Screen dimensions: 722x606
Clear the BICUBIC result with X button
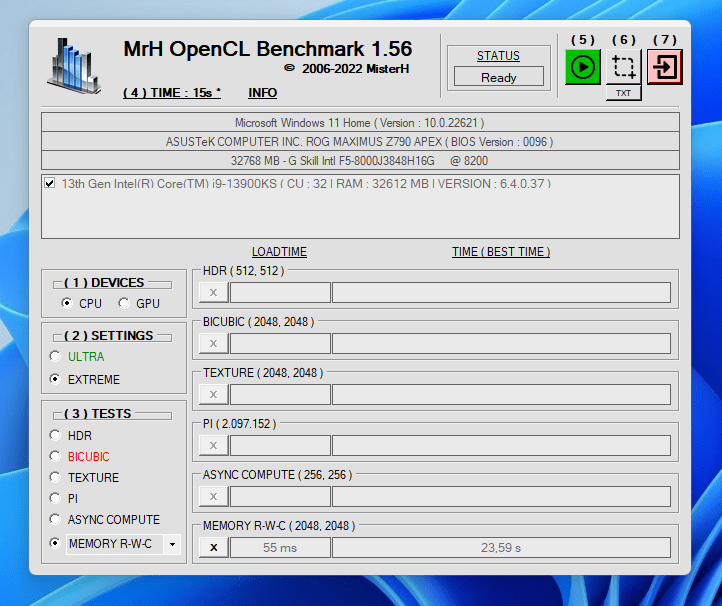[x=214, y=344]
